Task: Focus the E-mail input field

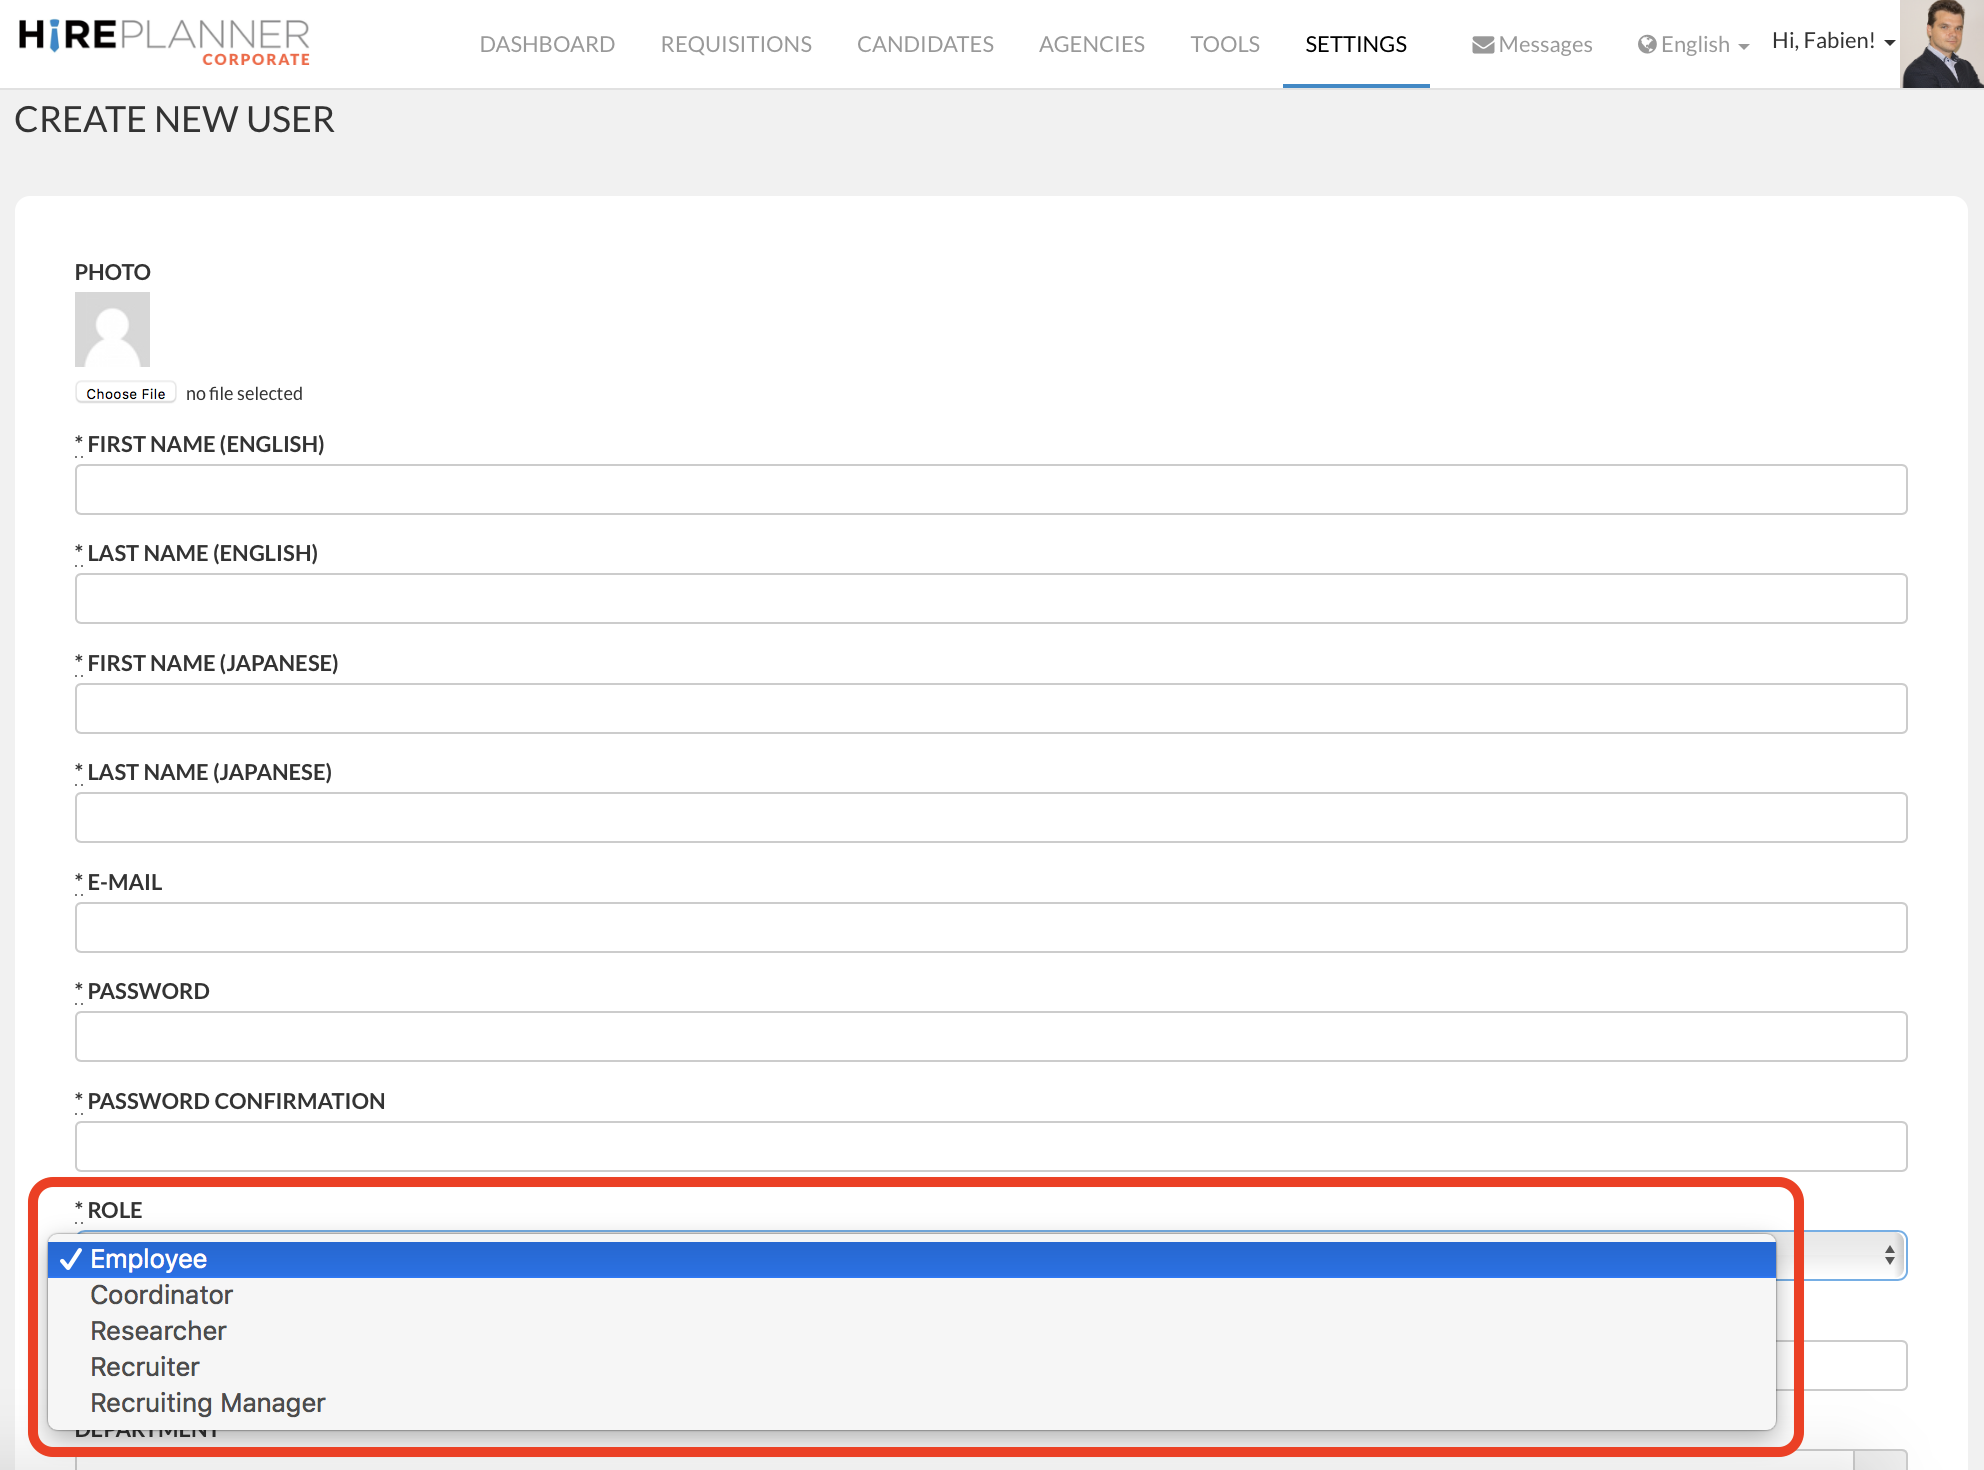Action: point(990,928)
